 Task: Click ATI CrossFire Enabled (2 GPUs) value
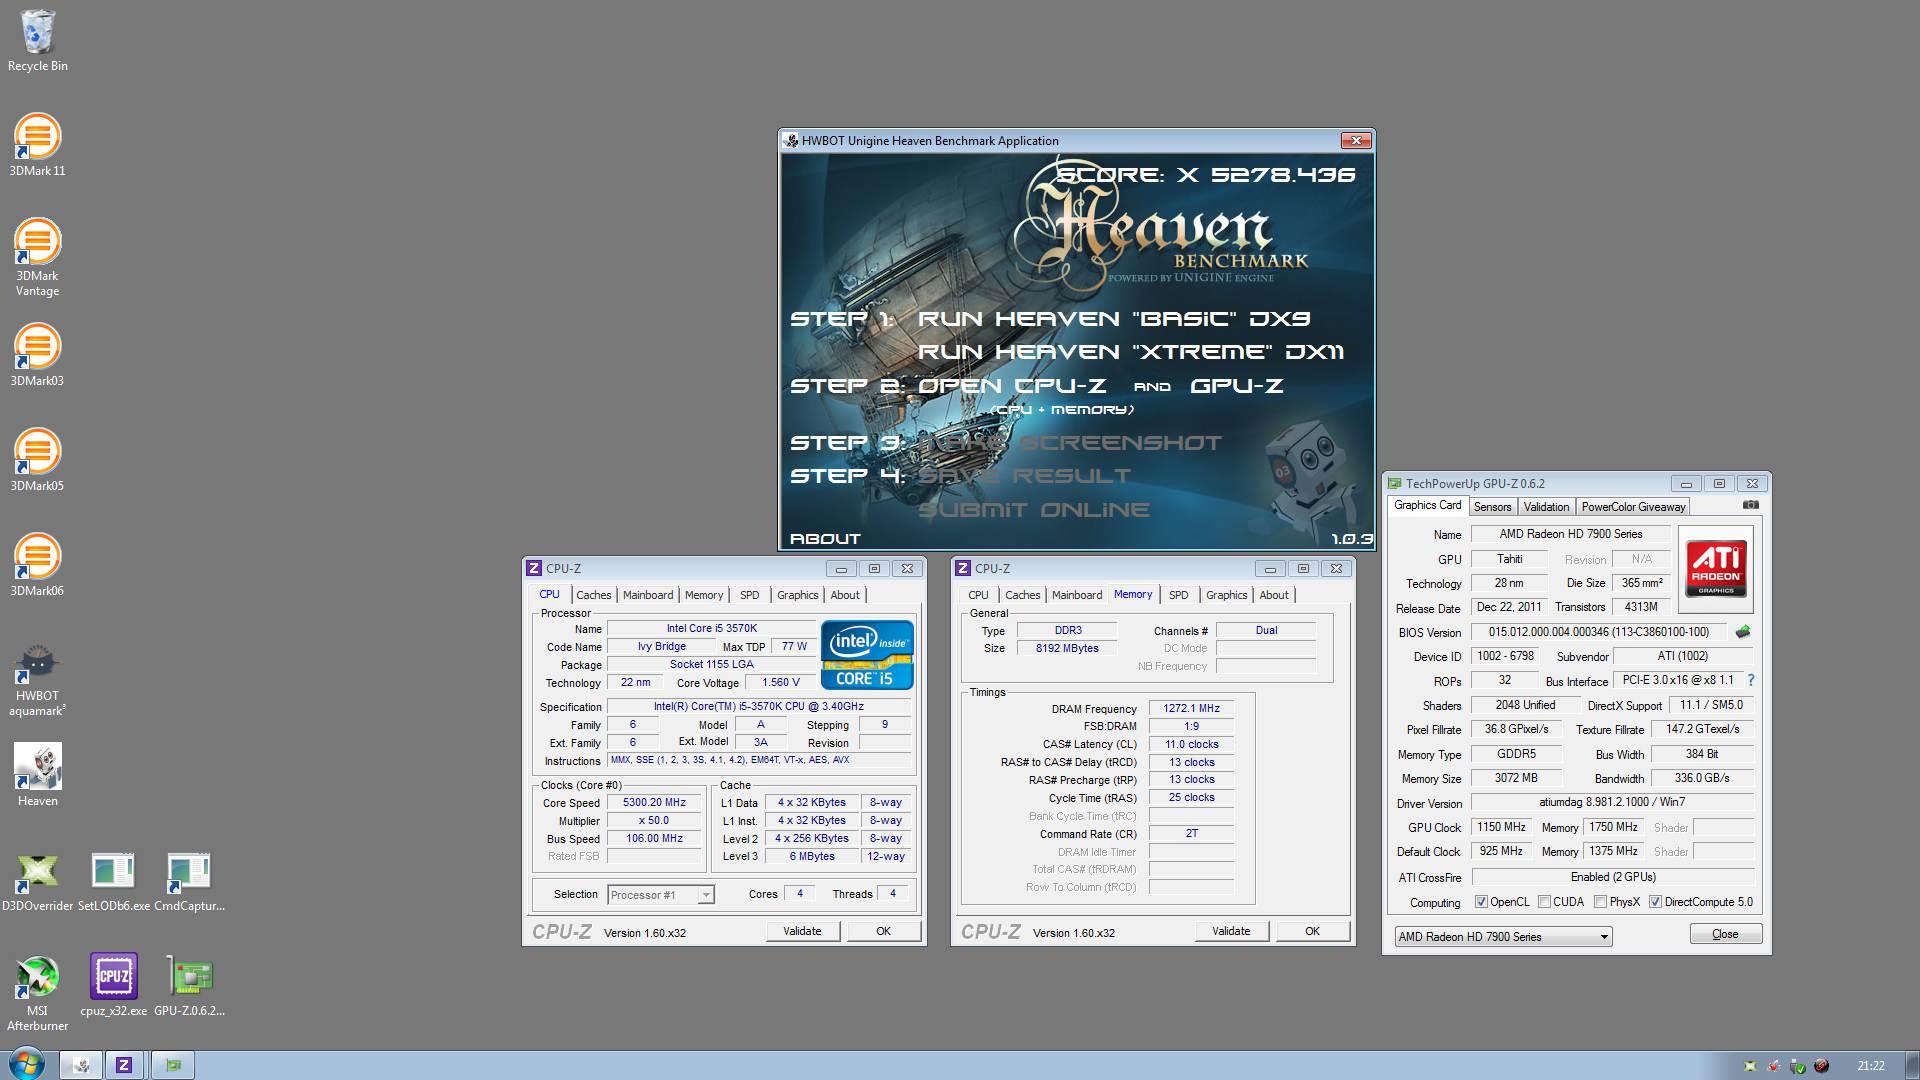(x=1612, y=877)
